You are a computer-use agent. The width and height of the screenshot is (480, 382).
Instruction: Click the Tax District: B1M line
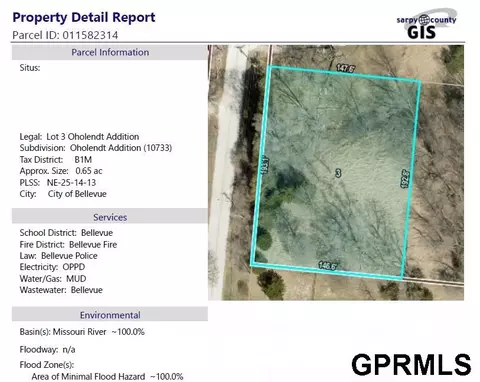[x=56, y=160]
